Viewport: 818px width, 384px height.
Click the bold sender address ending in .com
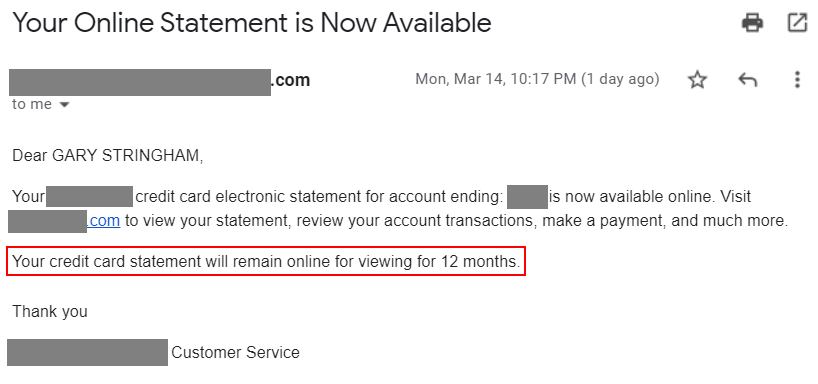pos(160,82)
